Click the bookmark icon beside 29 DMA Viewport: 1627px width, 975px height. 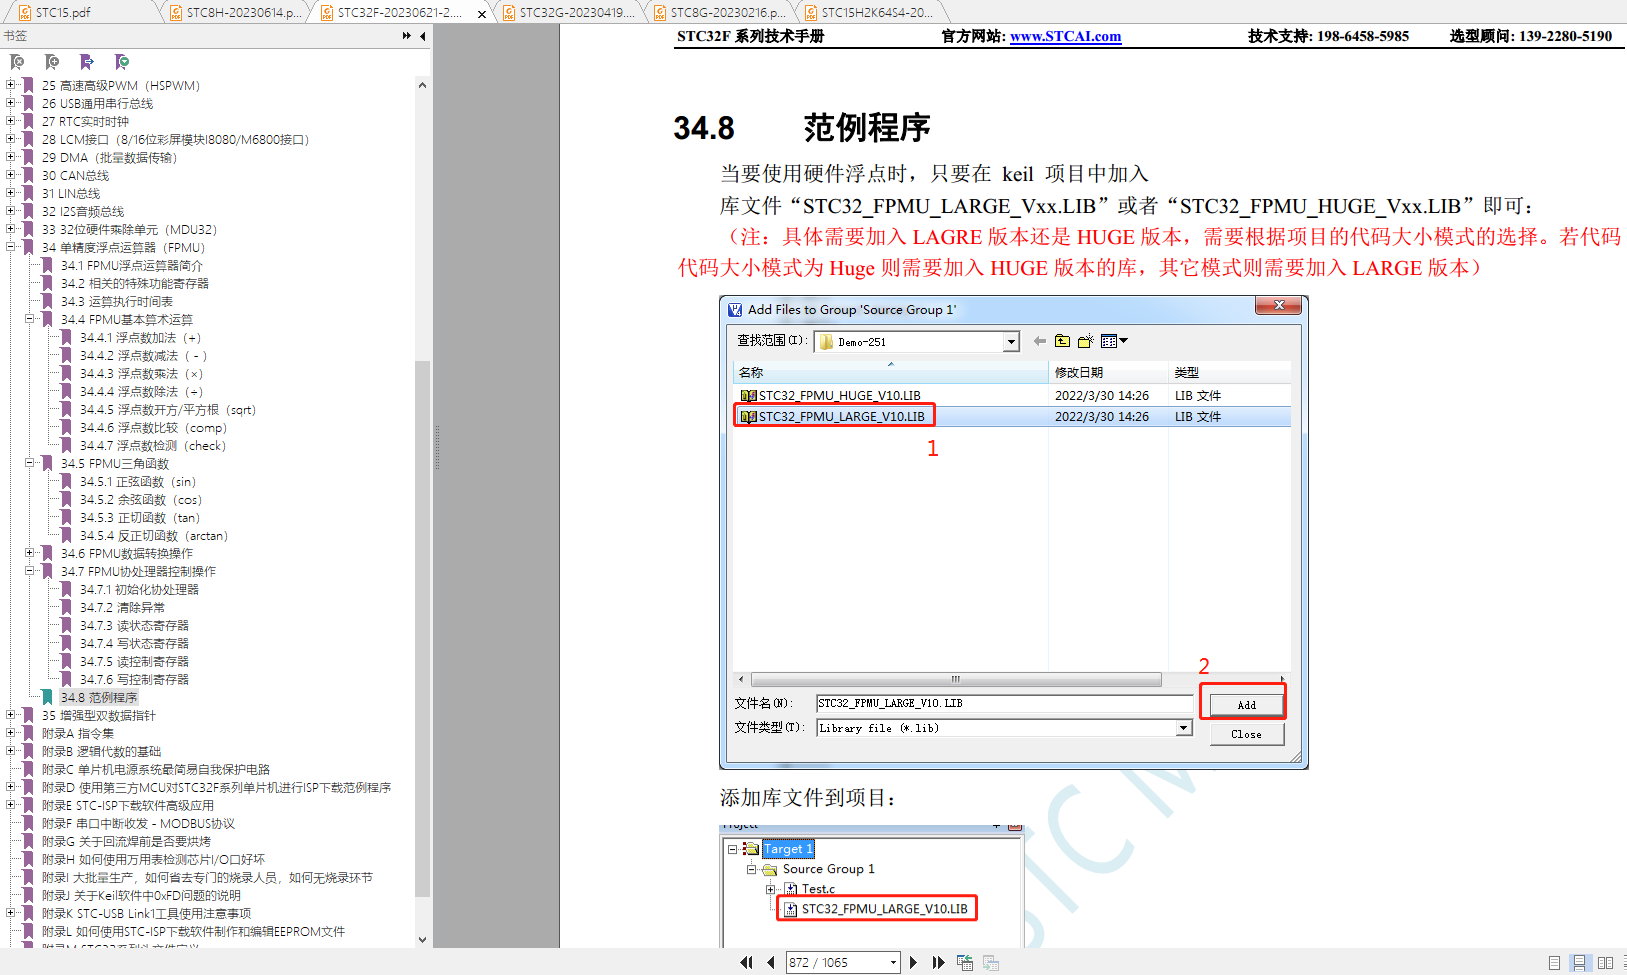(x=28, y=157)
